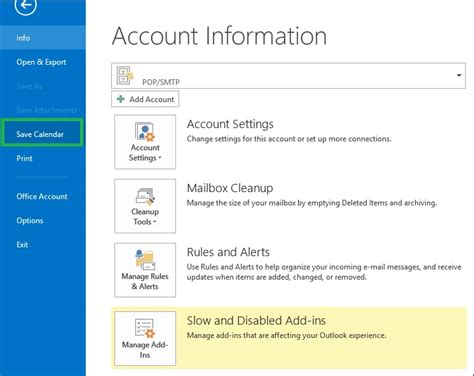Click the Manage Rules & Alerts icon
This screenshot has width=474, height=376.
[145, 260]
